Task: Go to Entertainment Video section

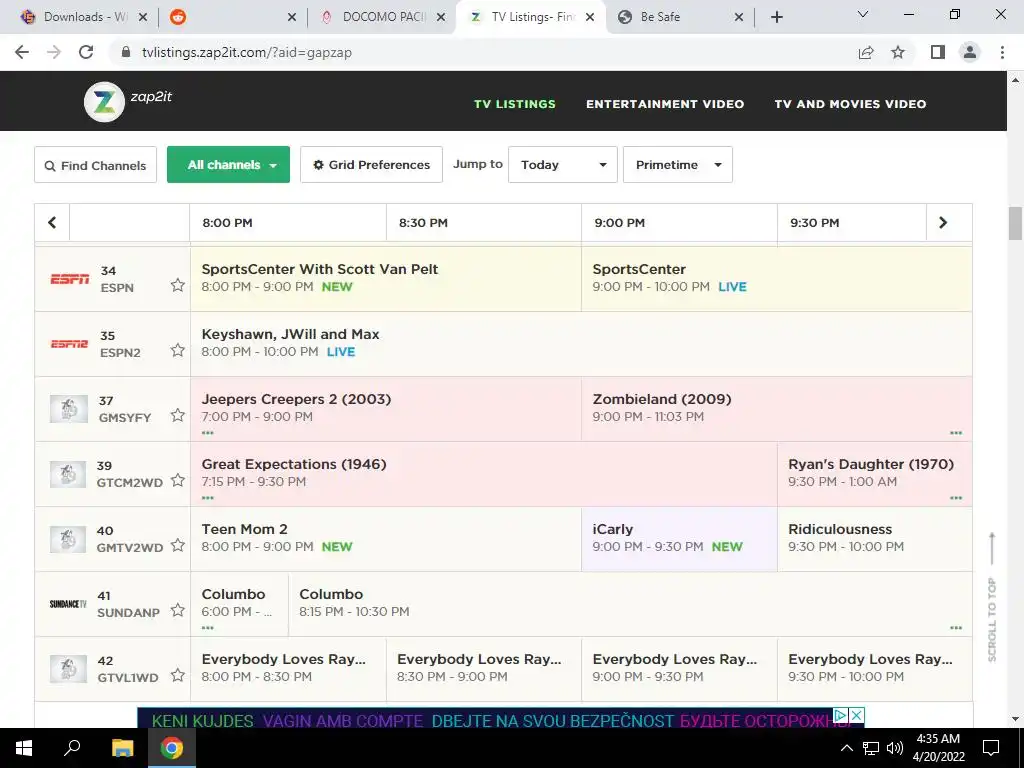Action: click(x=665, y=104)
